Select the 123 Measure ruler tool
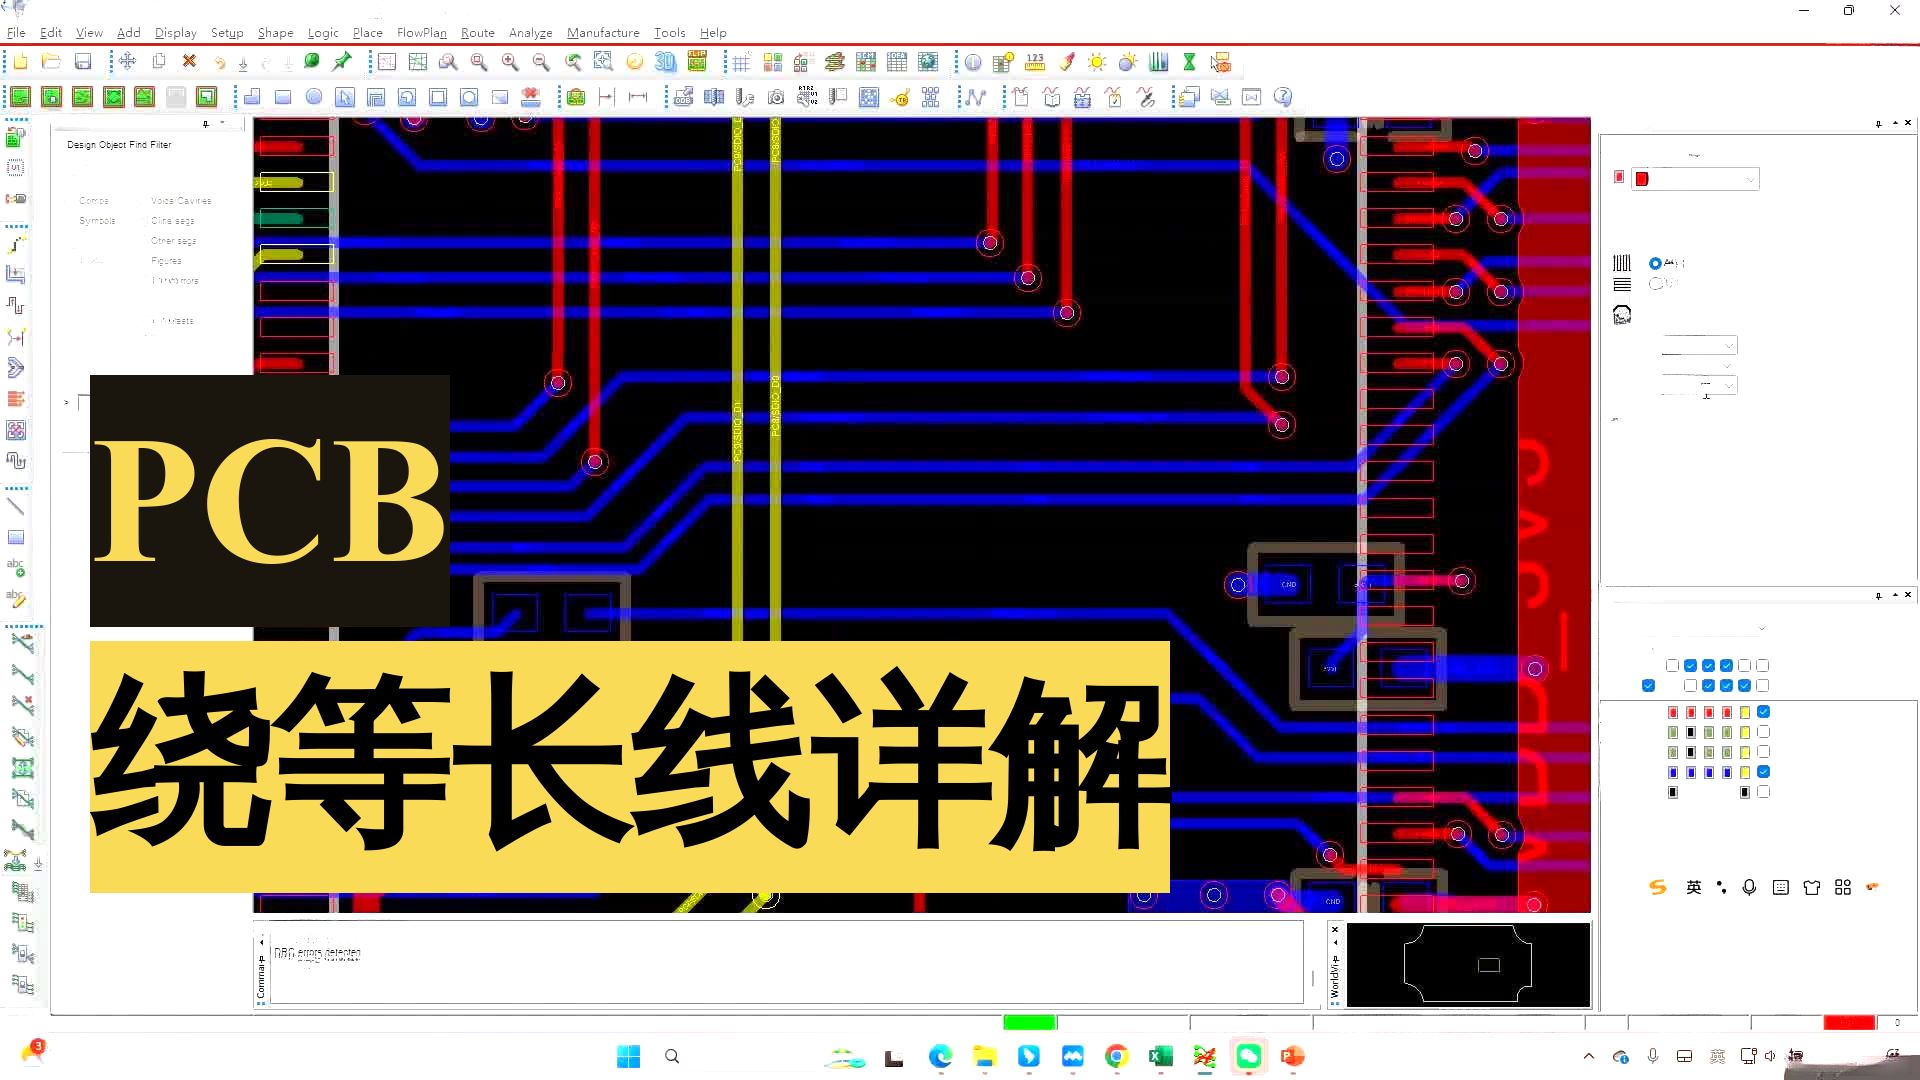This screenshot has width=1920, height=1080. tap(1035, 62)
